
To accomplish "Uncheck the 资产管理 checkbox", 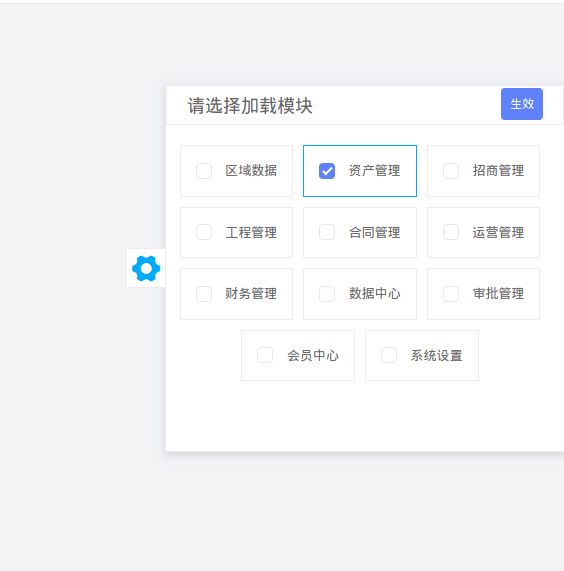I will [327, 171].
